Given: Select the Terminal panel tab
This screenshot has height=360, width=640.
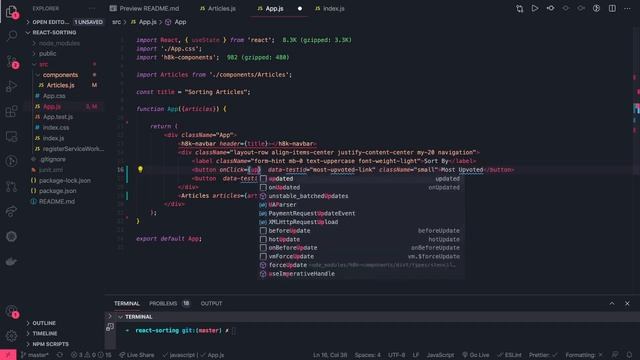Looking at the screenshot, I should point(127,303).
